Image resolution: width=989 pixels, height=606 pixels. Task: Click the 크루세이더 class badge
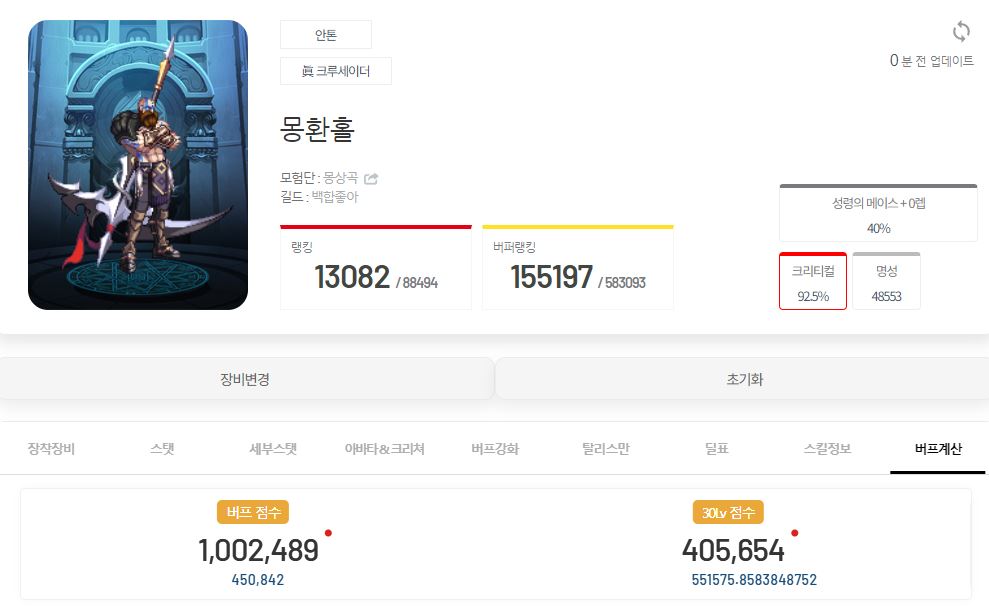[x=336, y=71]
